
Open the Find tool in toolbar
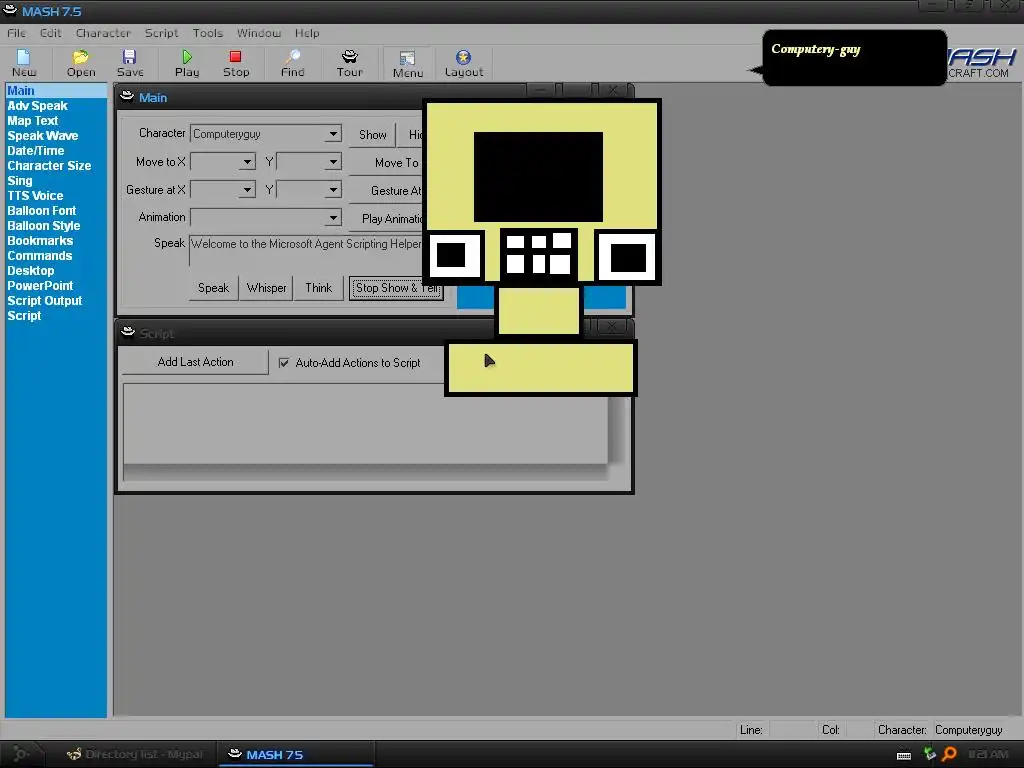coord(293,63)
